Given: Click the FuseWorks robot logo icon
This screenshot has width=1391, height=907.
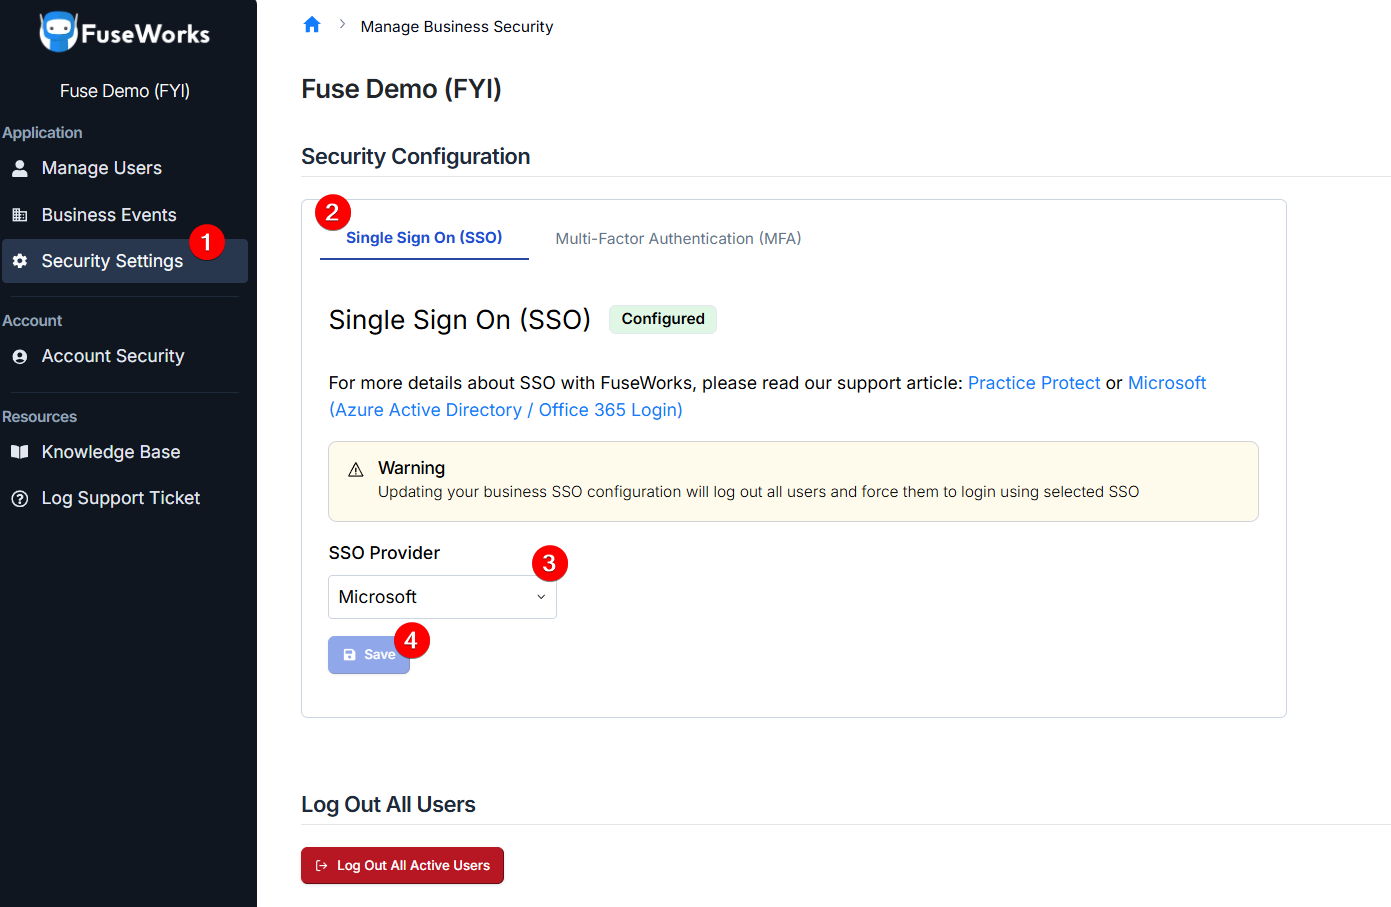Looking at the screenshot, I should 58,32.
